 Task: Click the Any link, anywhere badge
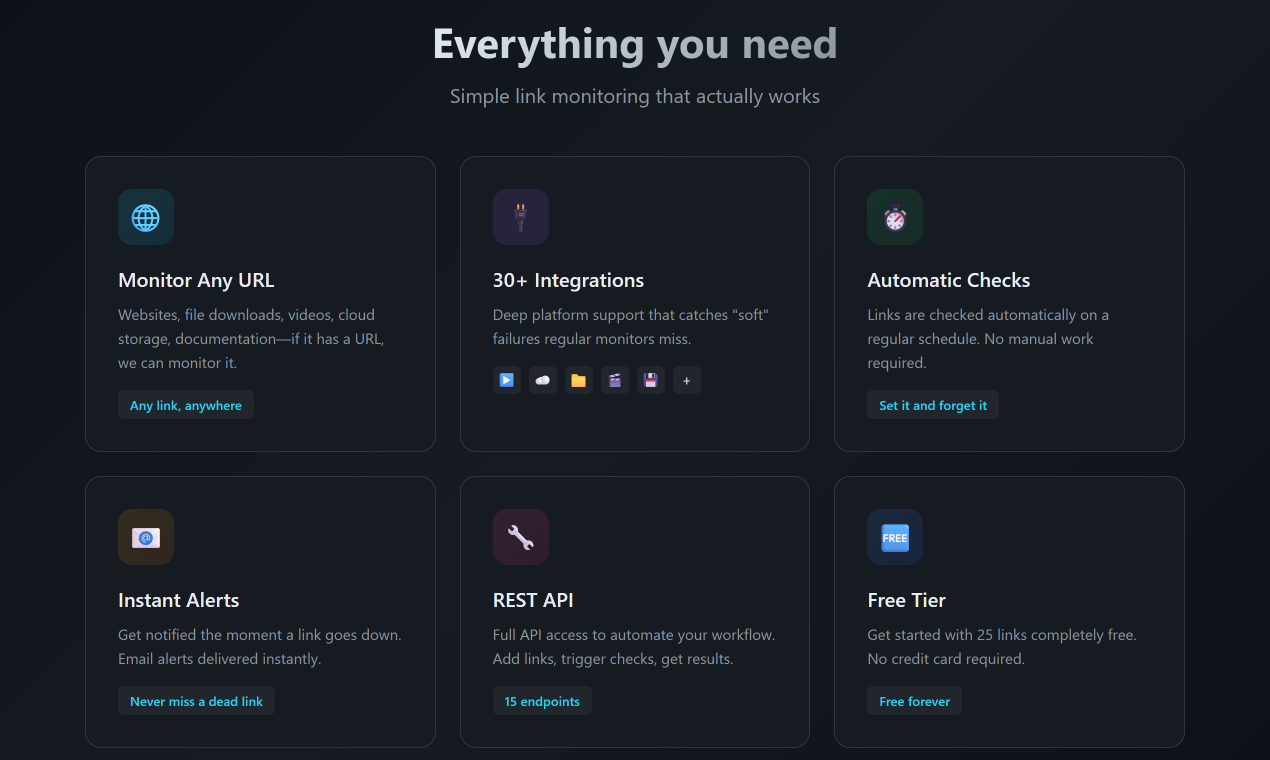pyautogui.click(x=186, y=405)
